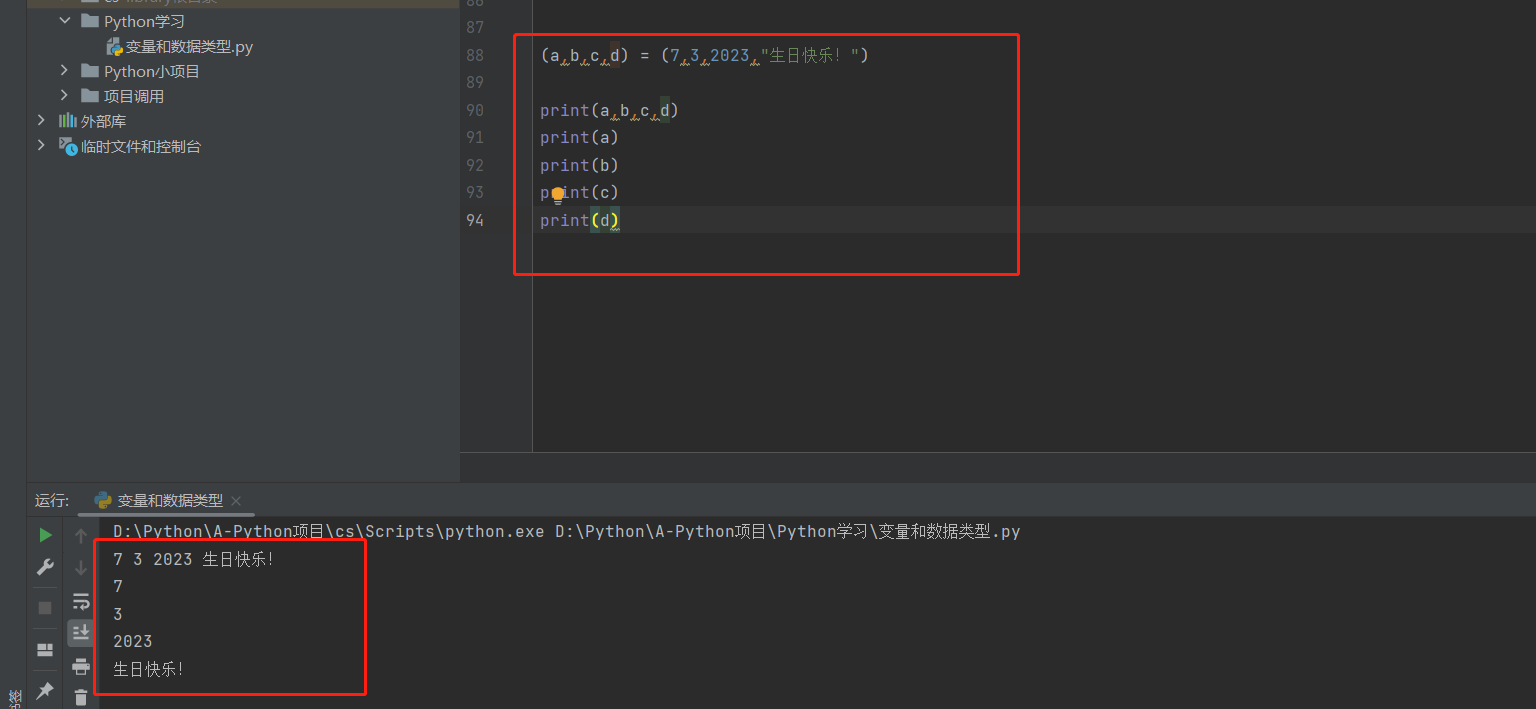The height and width of the screenshot is (709, 1536).
Task: Clear console output with the trash icon
Action: [81, 697]
